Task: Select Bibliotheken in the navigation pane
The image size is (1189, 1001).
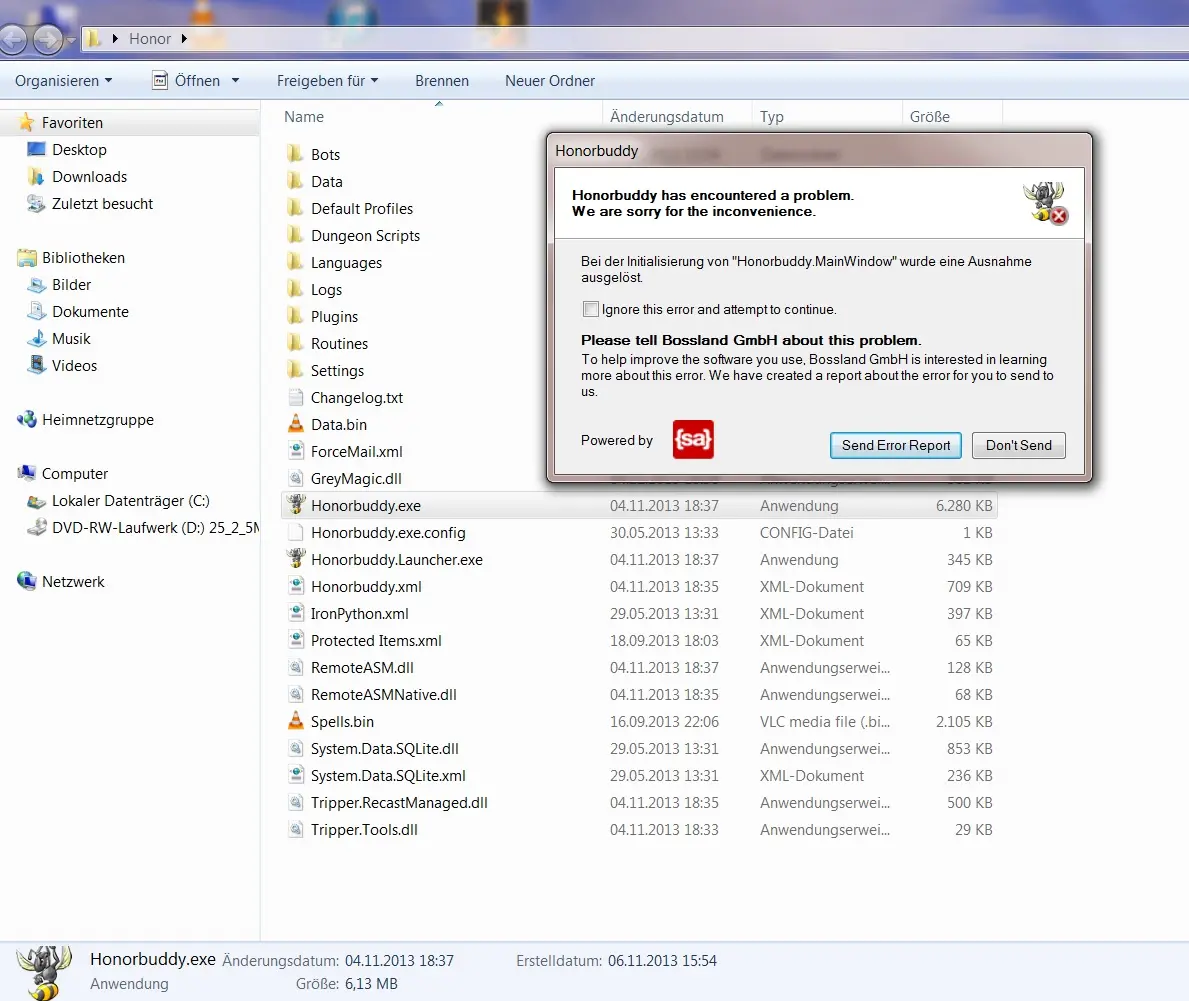Action: [83, 257]
